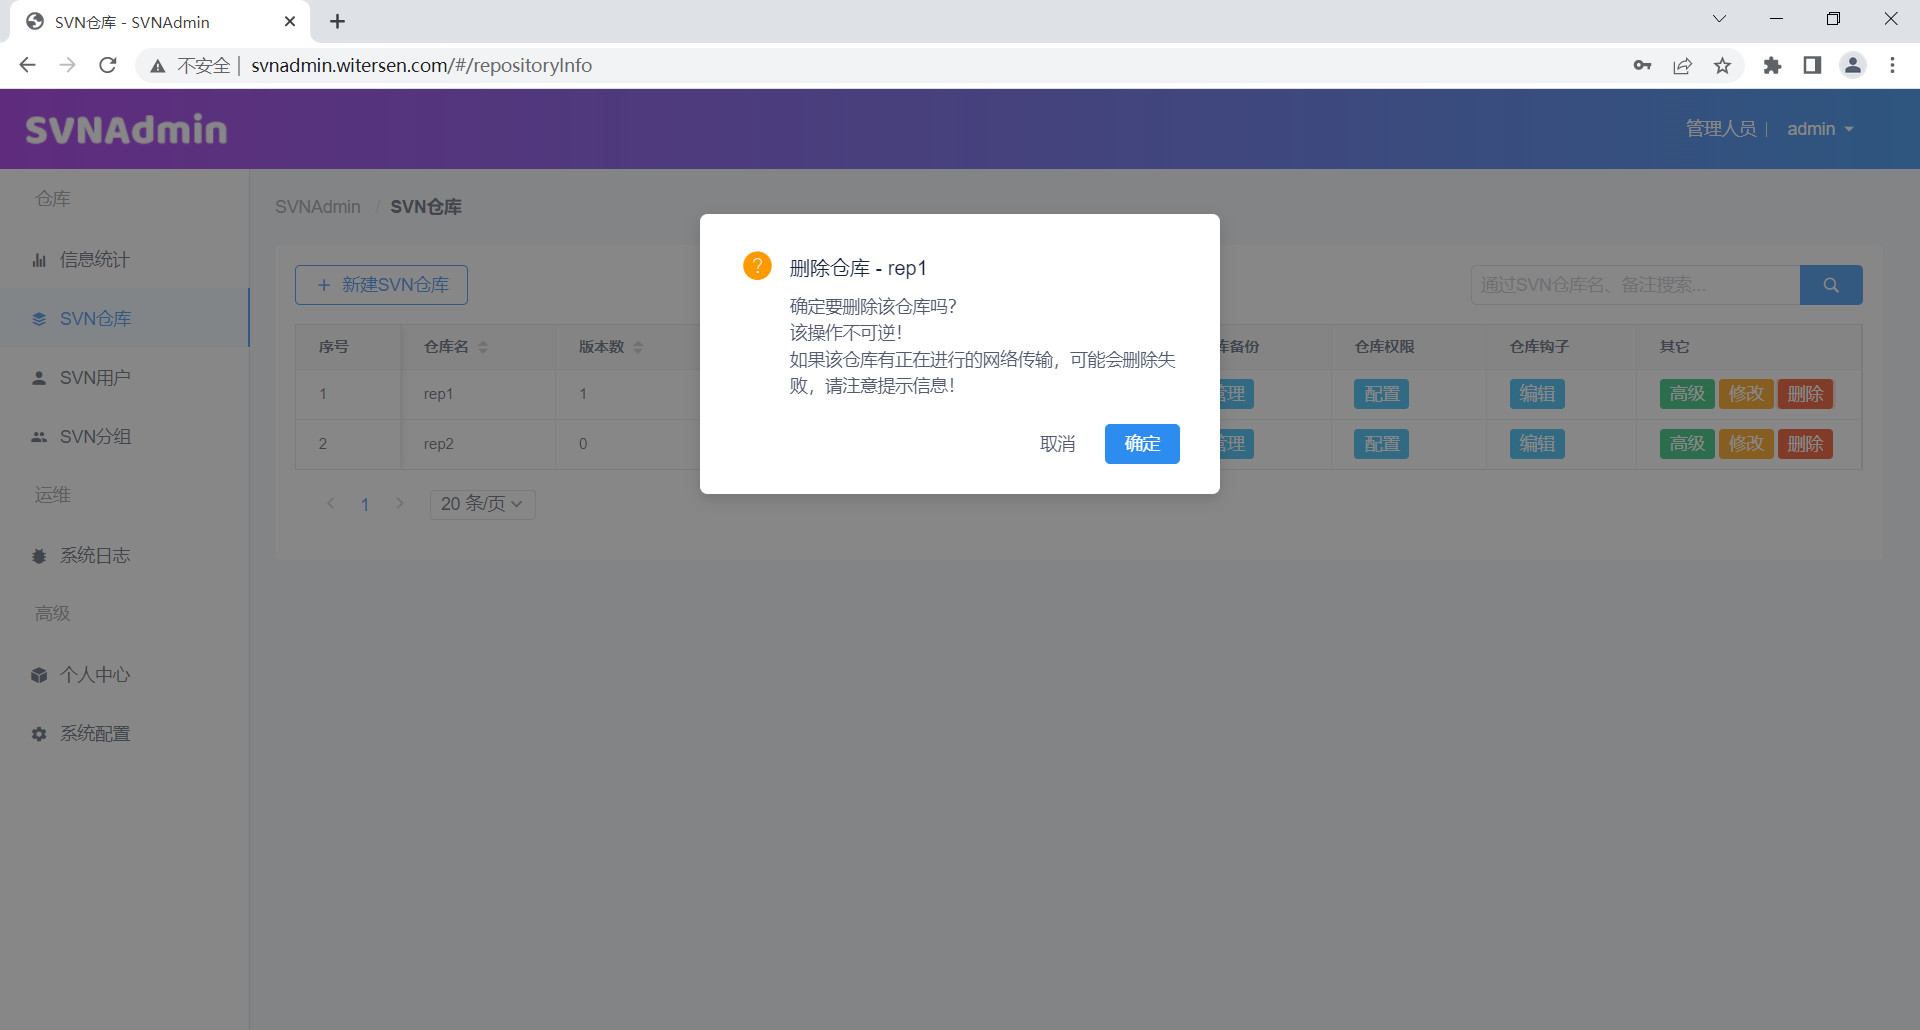Open the tab search chevron
The height and width of the screenshot is (1030, 1920).
tap(1719, 19)
